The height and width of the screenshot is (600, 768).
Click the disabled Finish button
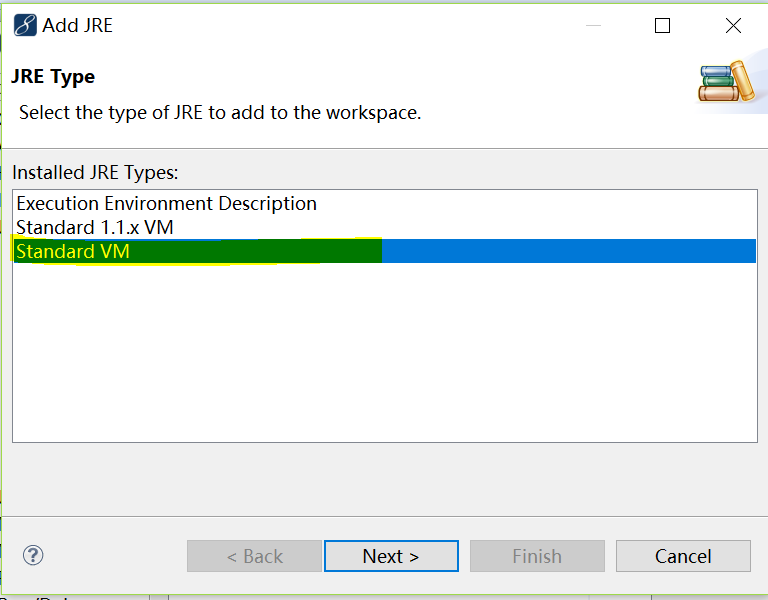click(537, 556)
